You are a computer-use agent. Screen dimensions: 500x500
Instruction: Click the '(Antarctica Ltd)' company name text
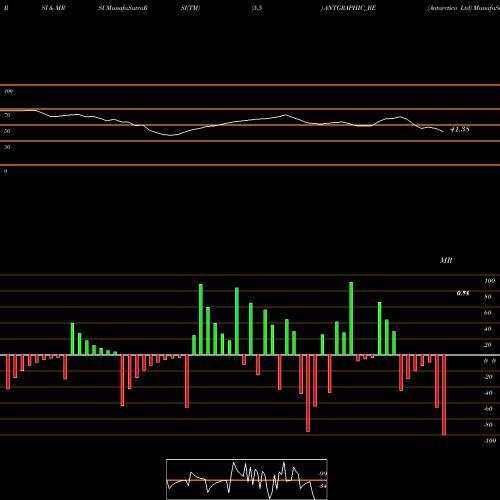click(450, 8)
